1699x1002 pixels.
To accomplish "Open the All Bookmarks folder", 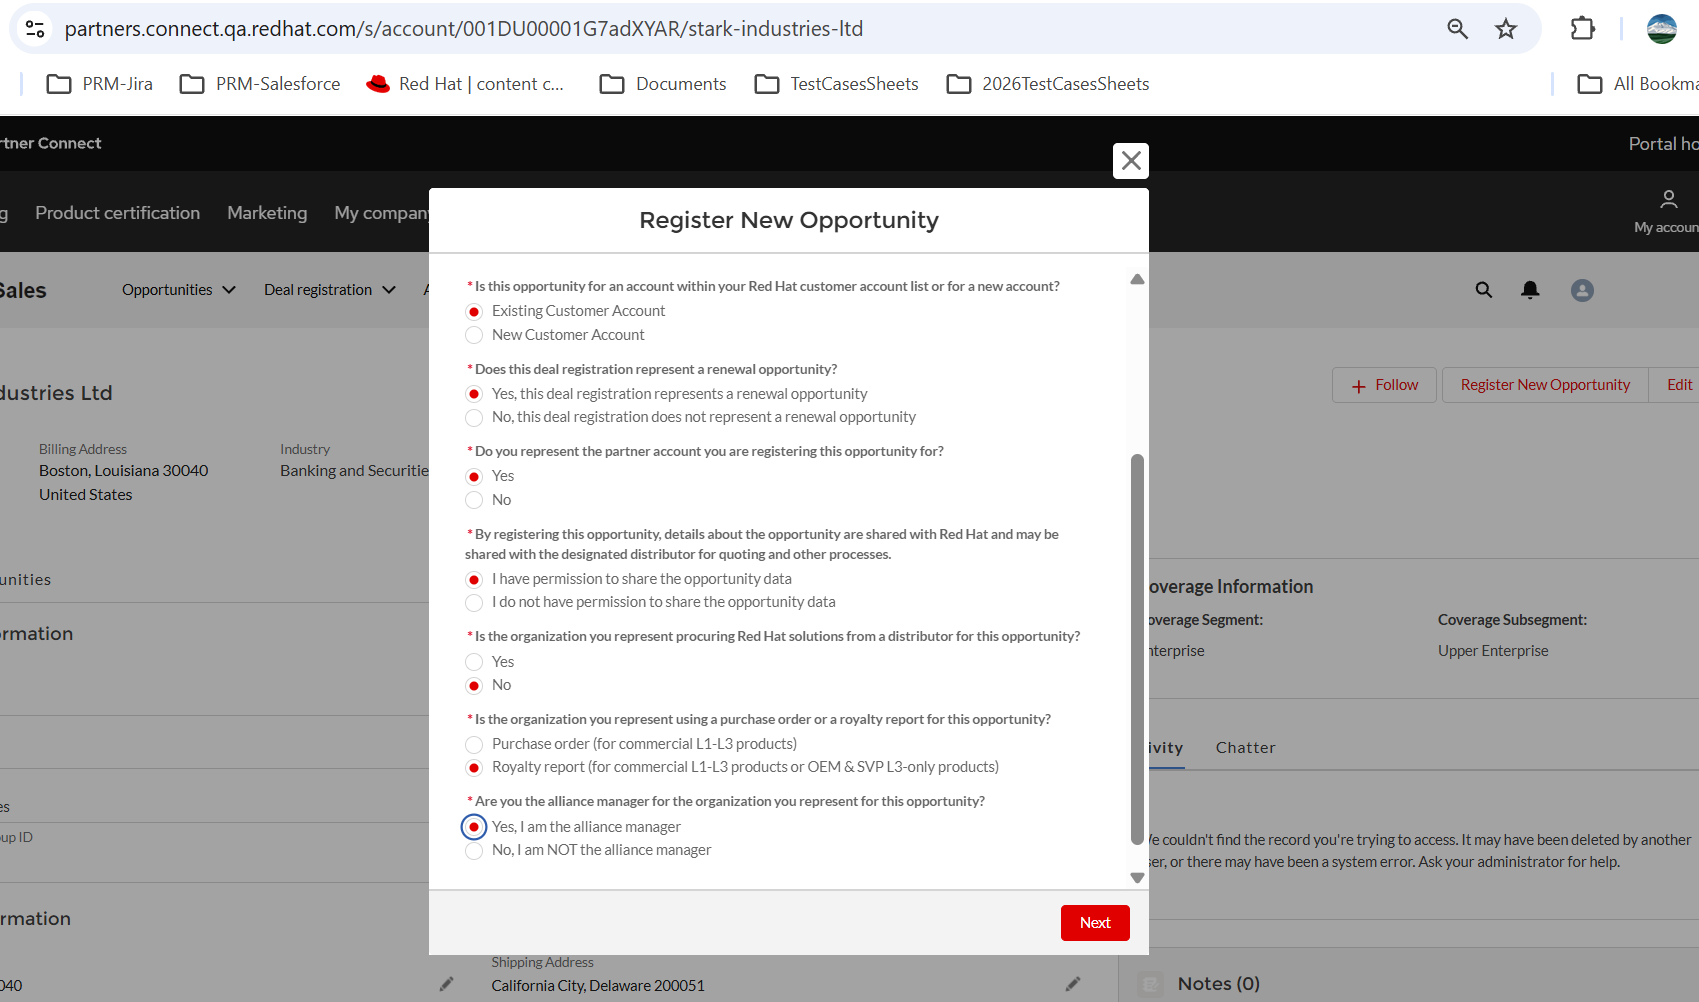I will coord(1638,84).
